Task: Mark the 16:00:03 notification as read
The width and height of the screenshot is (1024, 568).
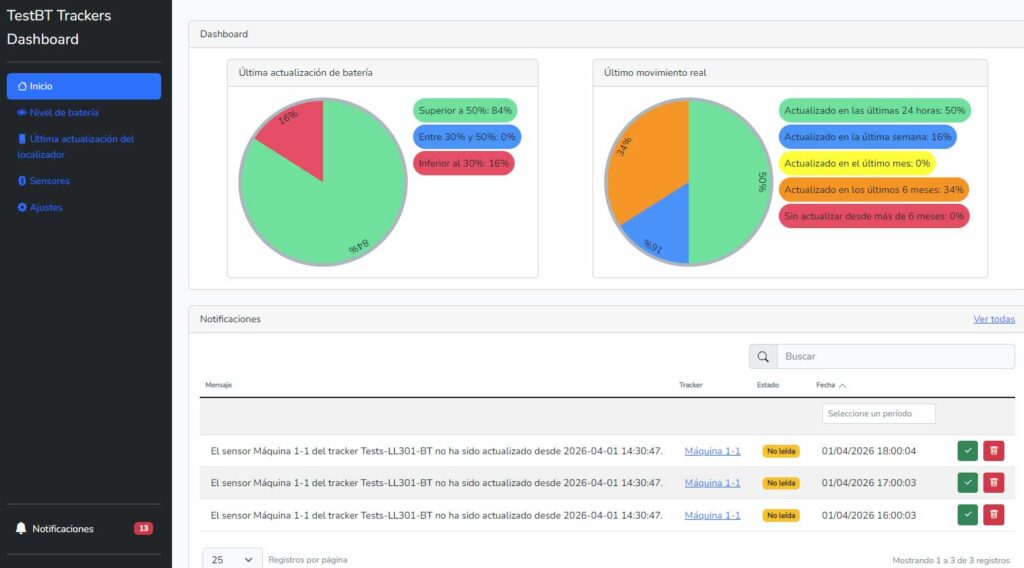Action: [968, 514]
